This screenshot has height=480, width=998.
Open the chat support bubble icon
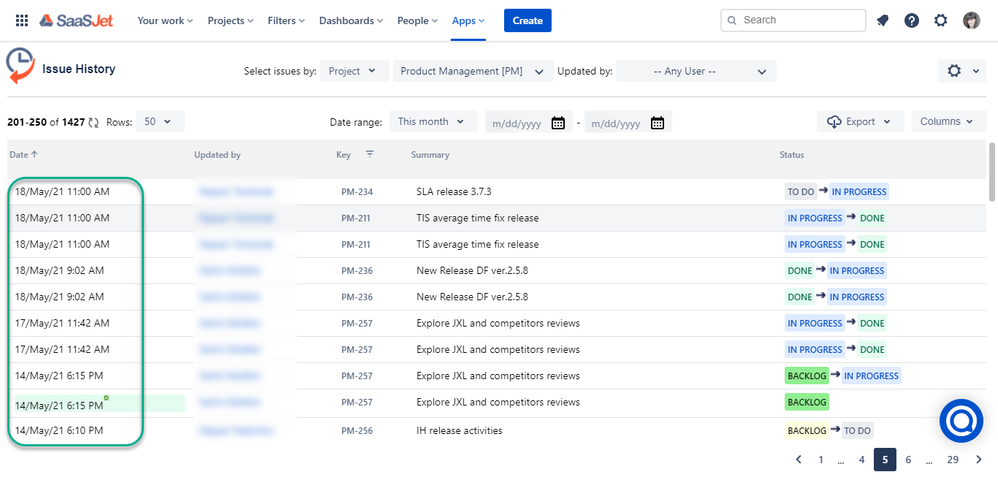tap(961, 421)
